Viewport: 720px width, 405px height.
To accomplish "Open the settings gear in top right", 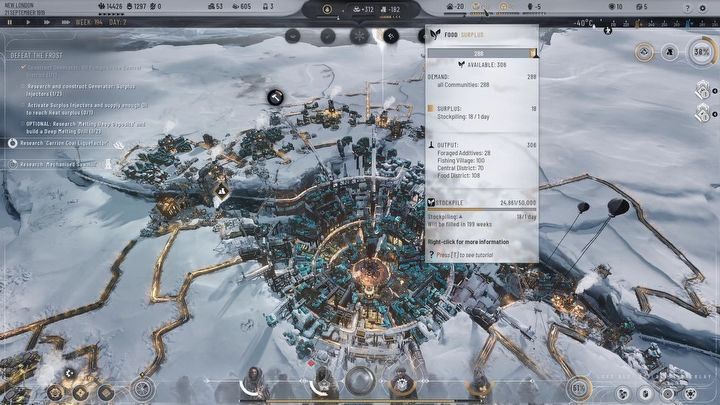I will tap(703, 8).
